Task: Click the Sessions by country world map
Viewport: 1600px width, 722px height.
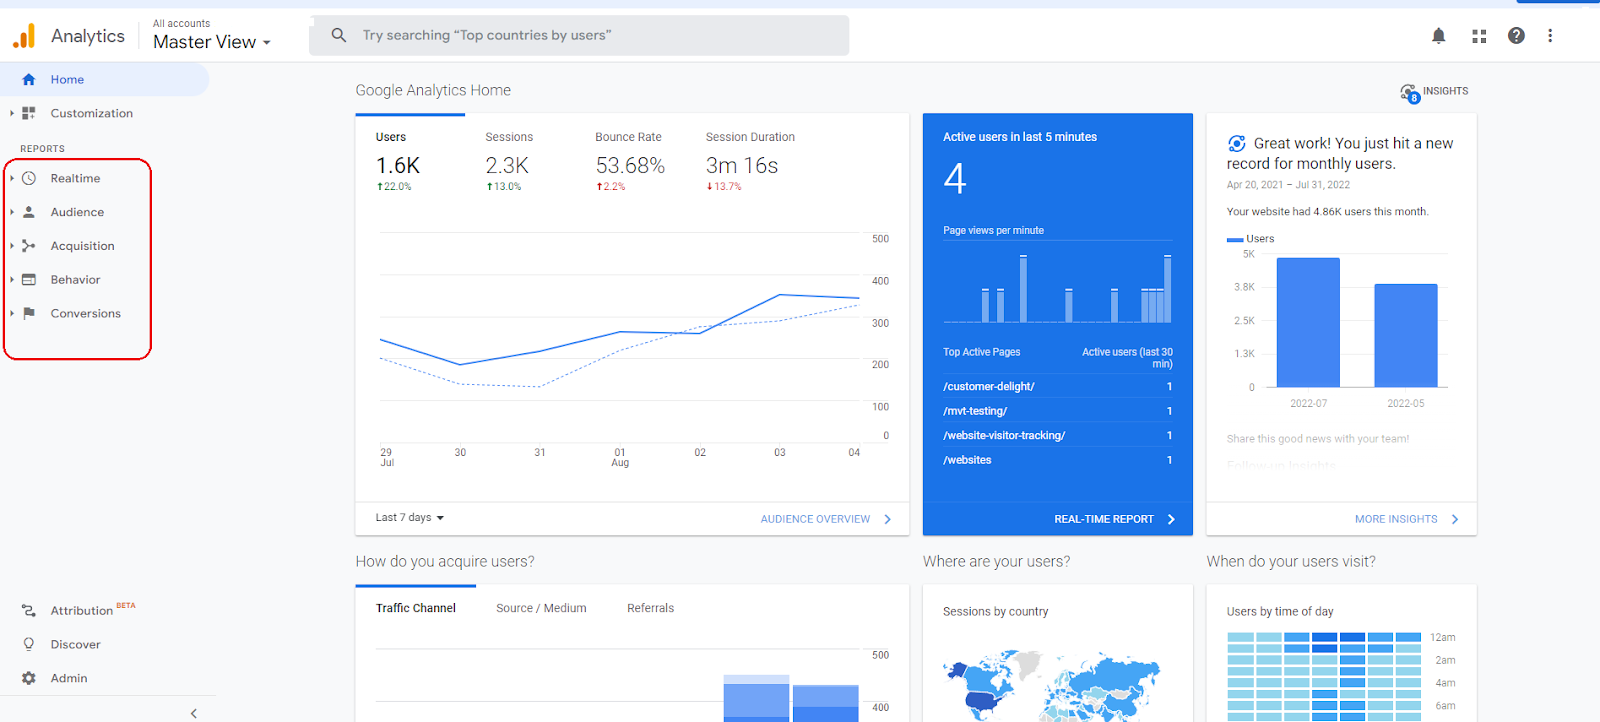Action: click(1053, 686)
